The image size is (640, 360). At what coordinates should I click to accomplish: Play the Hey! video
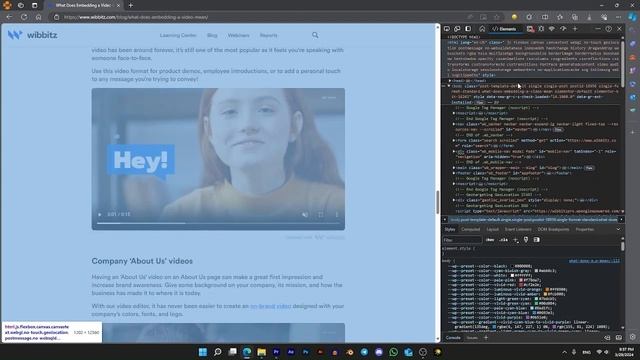point(100,214)
